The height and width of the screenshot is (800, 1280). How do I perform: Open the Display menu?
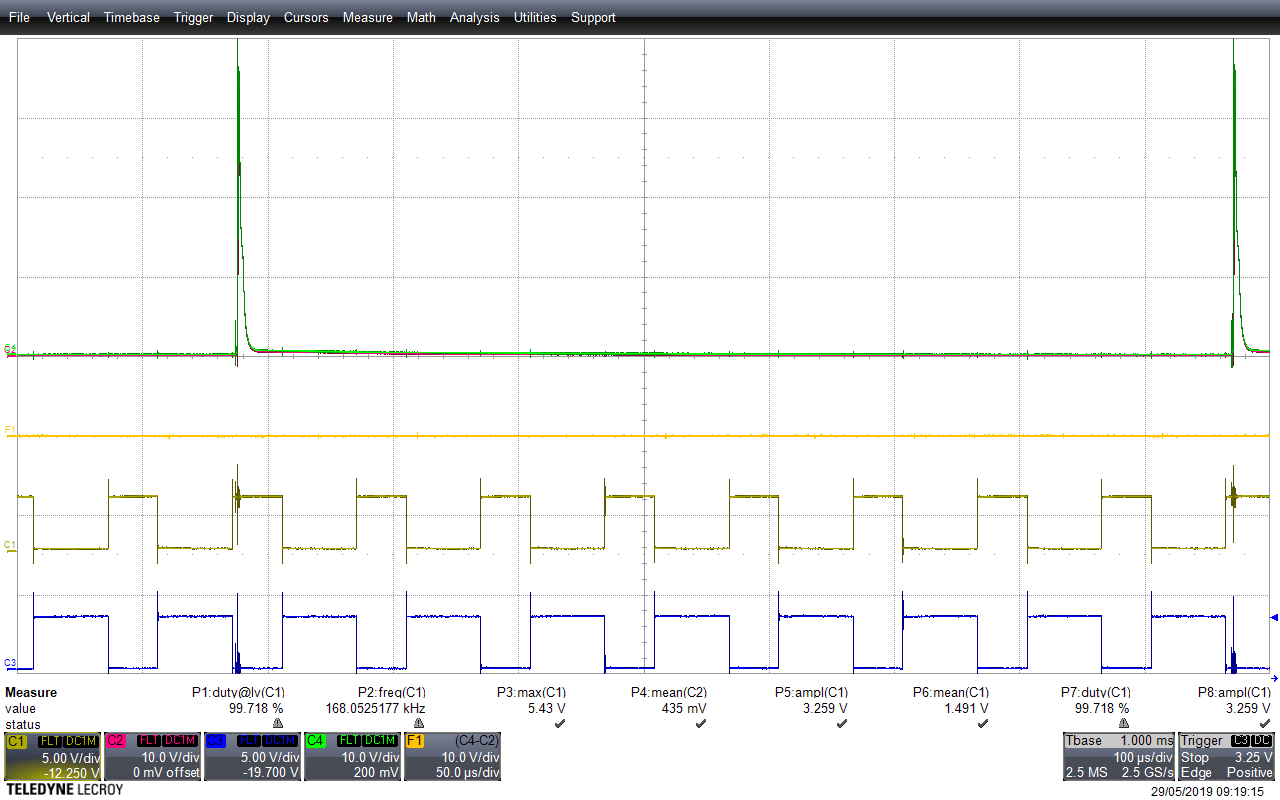point(248,17)
